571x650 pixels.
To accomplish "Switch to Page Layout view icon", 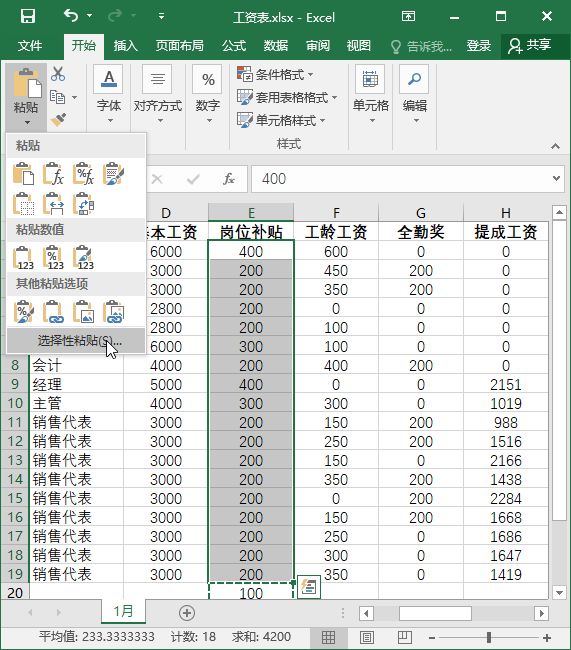I will point(367,637).
